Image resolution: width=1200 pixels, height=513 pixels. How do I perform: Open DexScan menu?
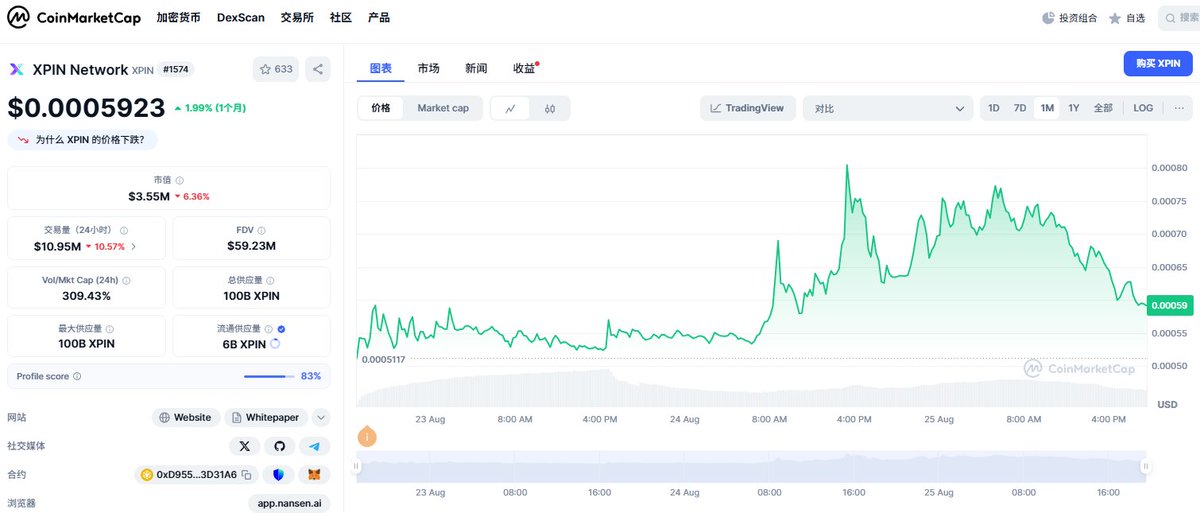(x=241, y=18)
